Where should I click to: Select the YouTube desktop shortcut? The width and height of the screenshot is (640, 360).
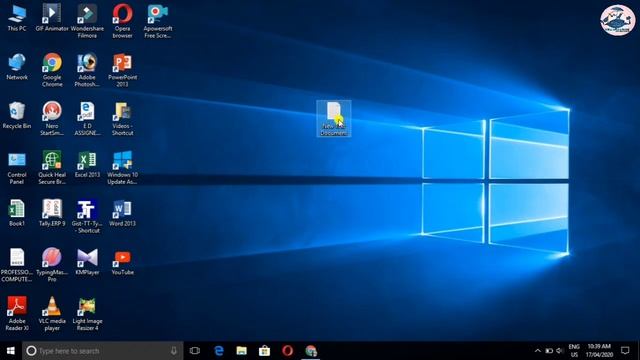[x=122, y=262]
